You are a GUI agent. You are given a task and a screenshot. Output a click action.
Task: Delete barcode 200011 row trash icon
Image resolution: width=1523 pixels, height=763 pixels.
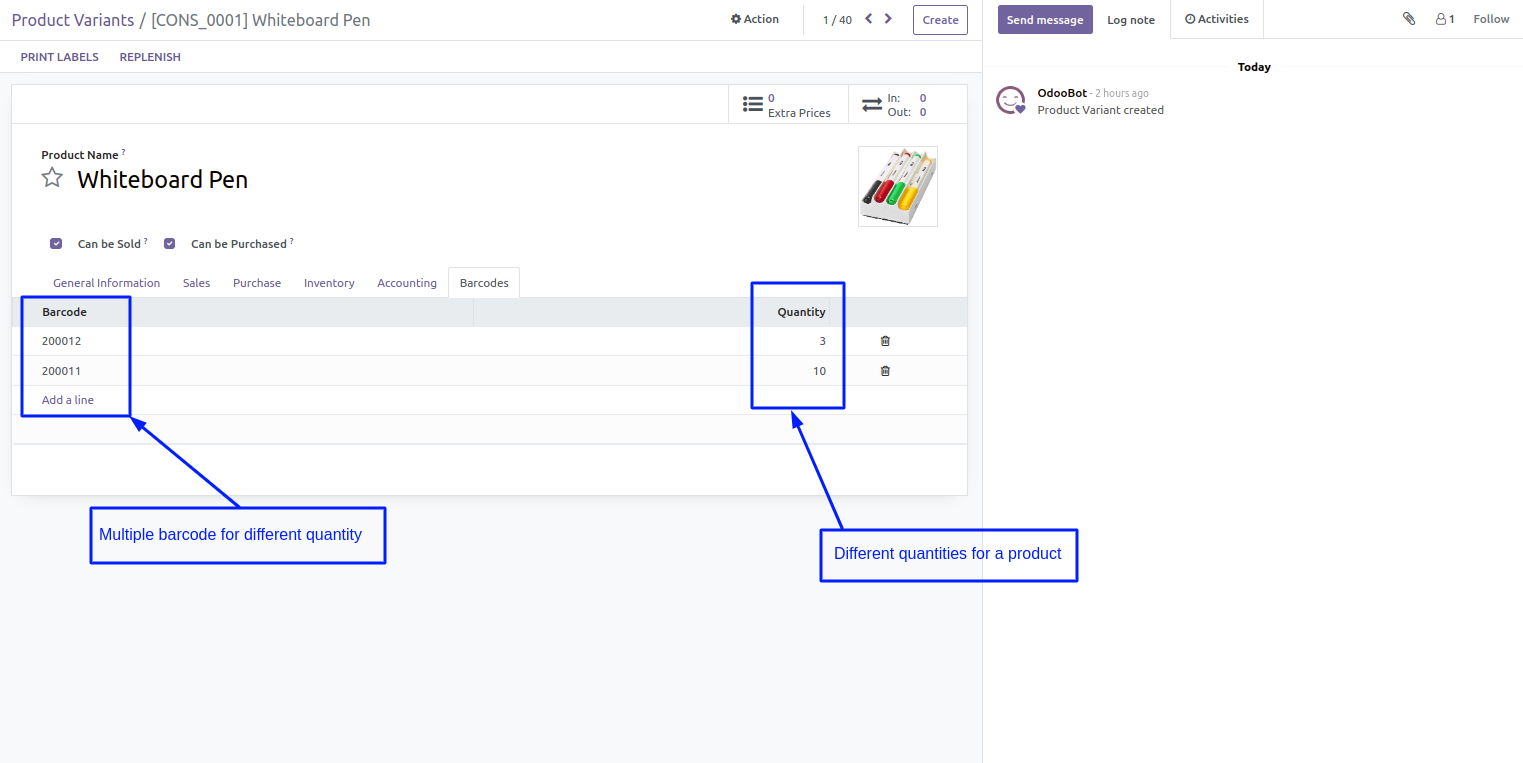point(885,371)
